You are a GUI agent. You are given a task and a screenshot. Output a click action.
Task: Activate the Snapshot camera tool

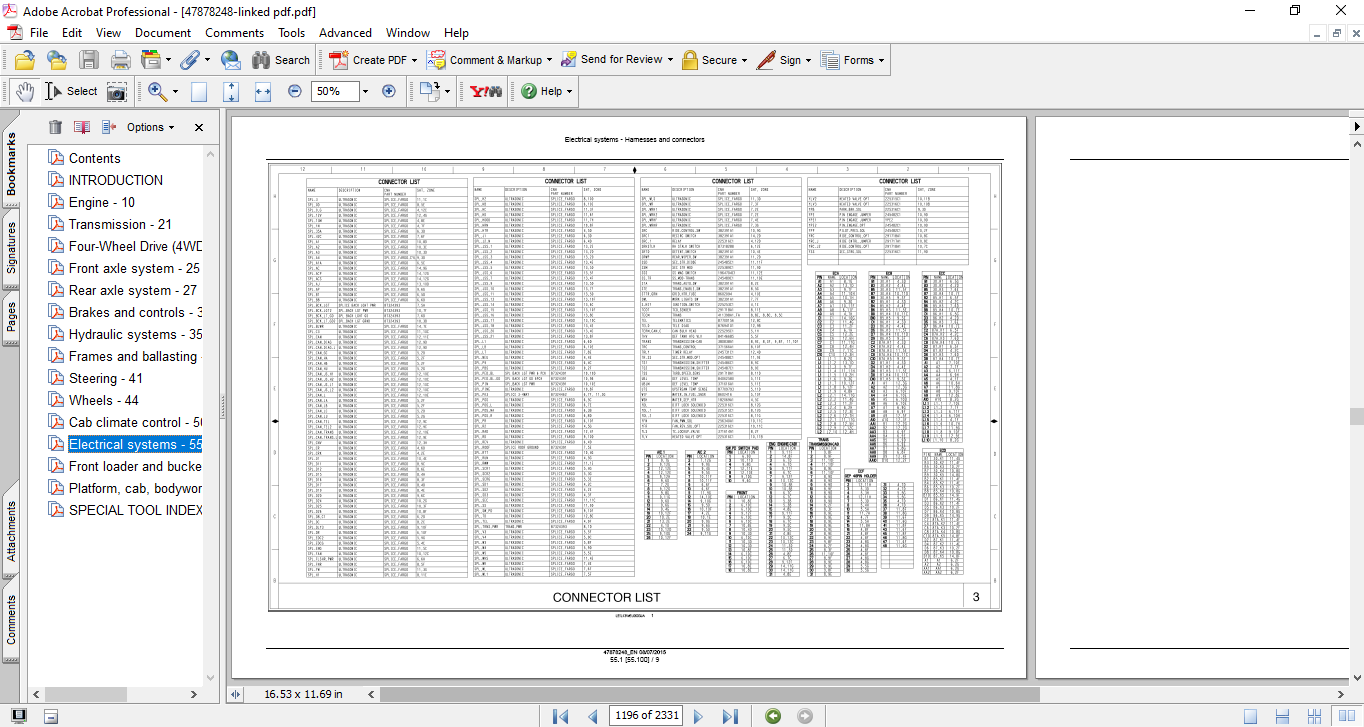click(117, 91)
